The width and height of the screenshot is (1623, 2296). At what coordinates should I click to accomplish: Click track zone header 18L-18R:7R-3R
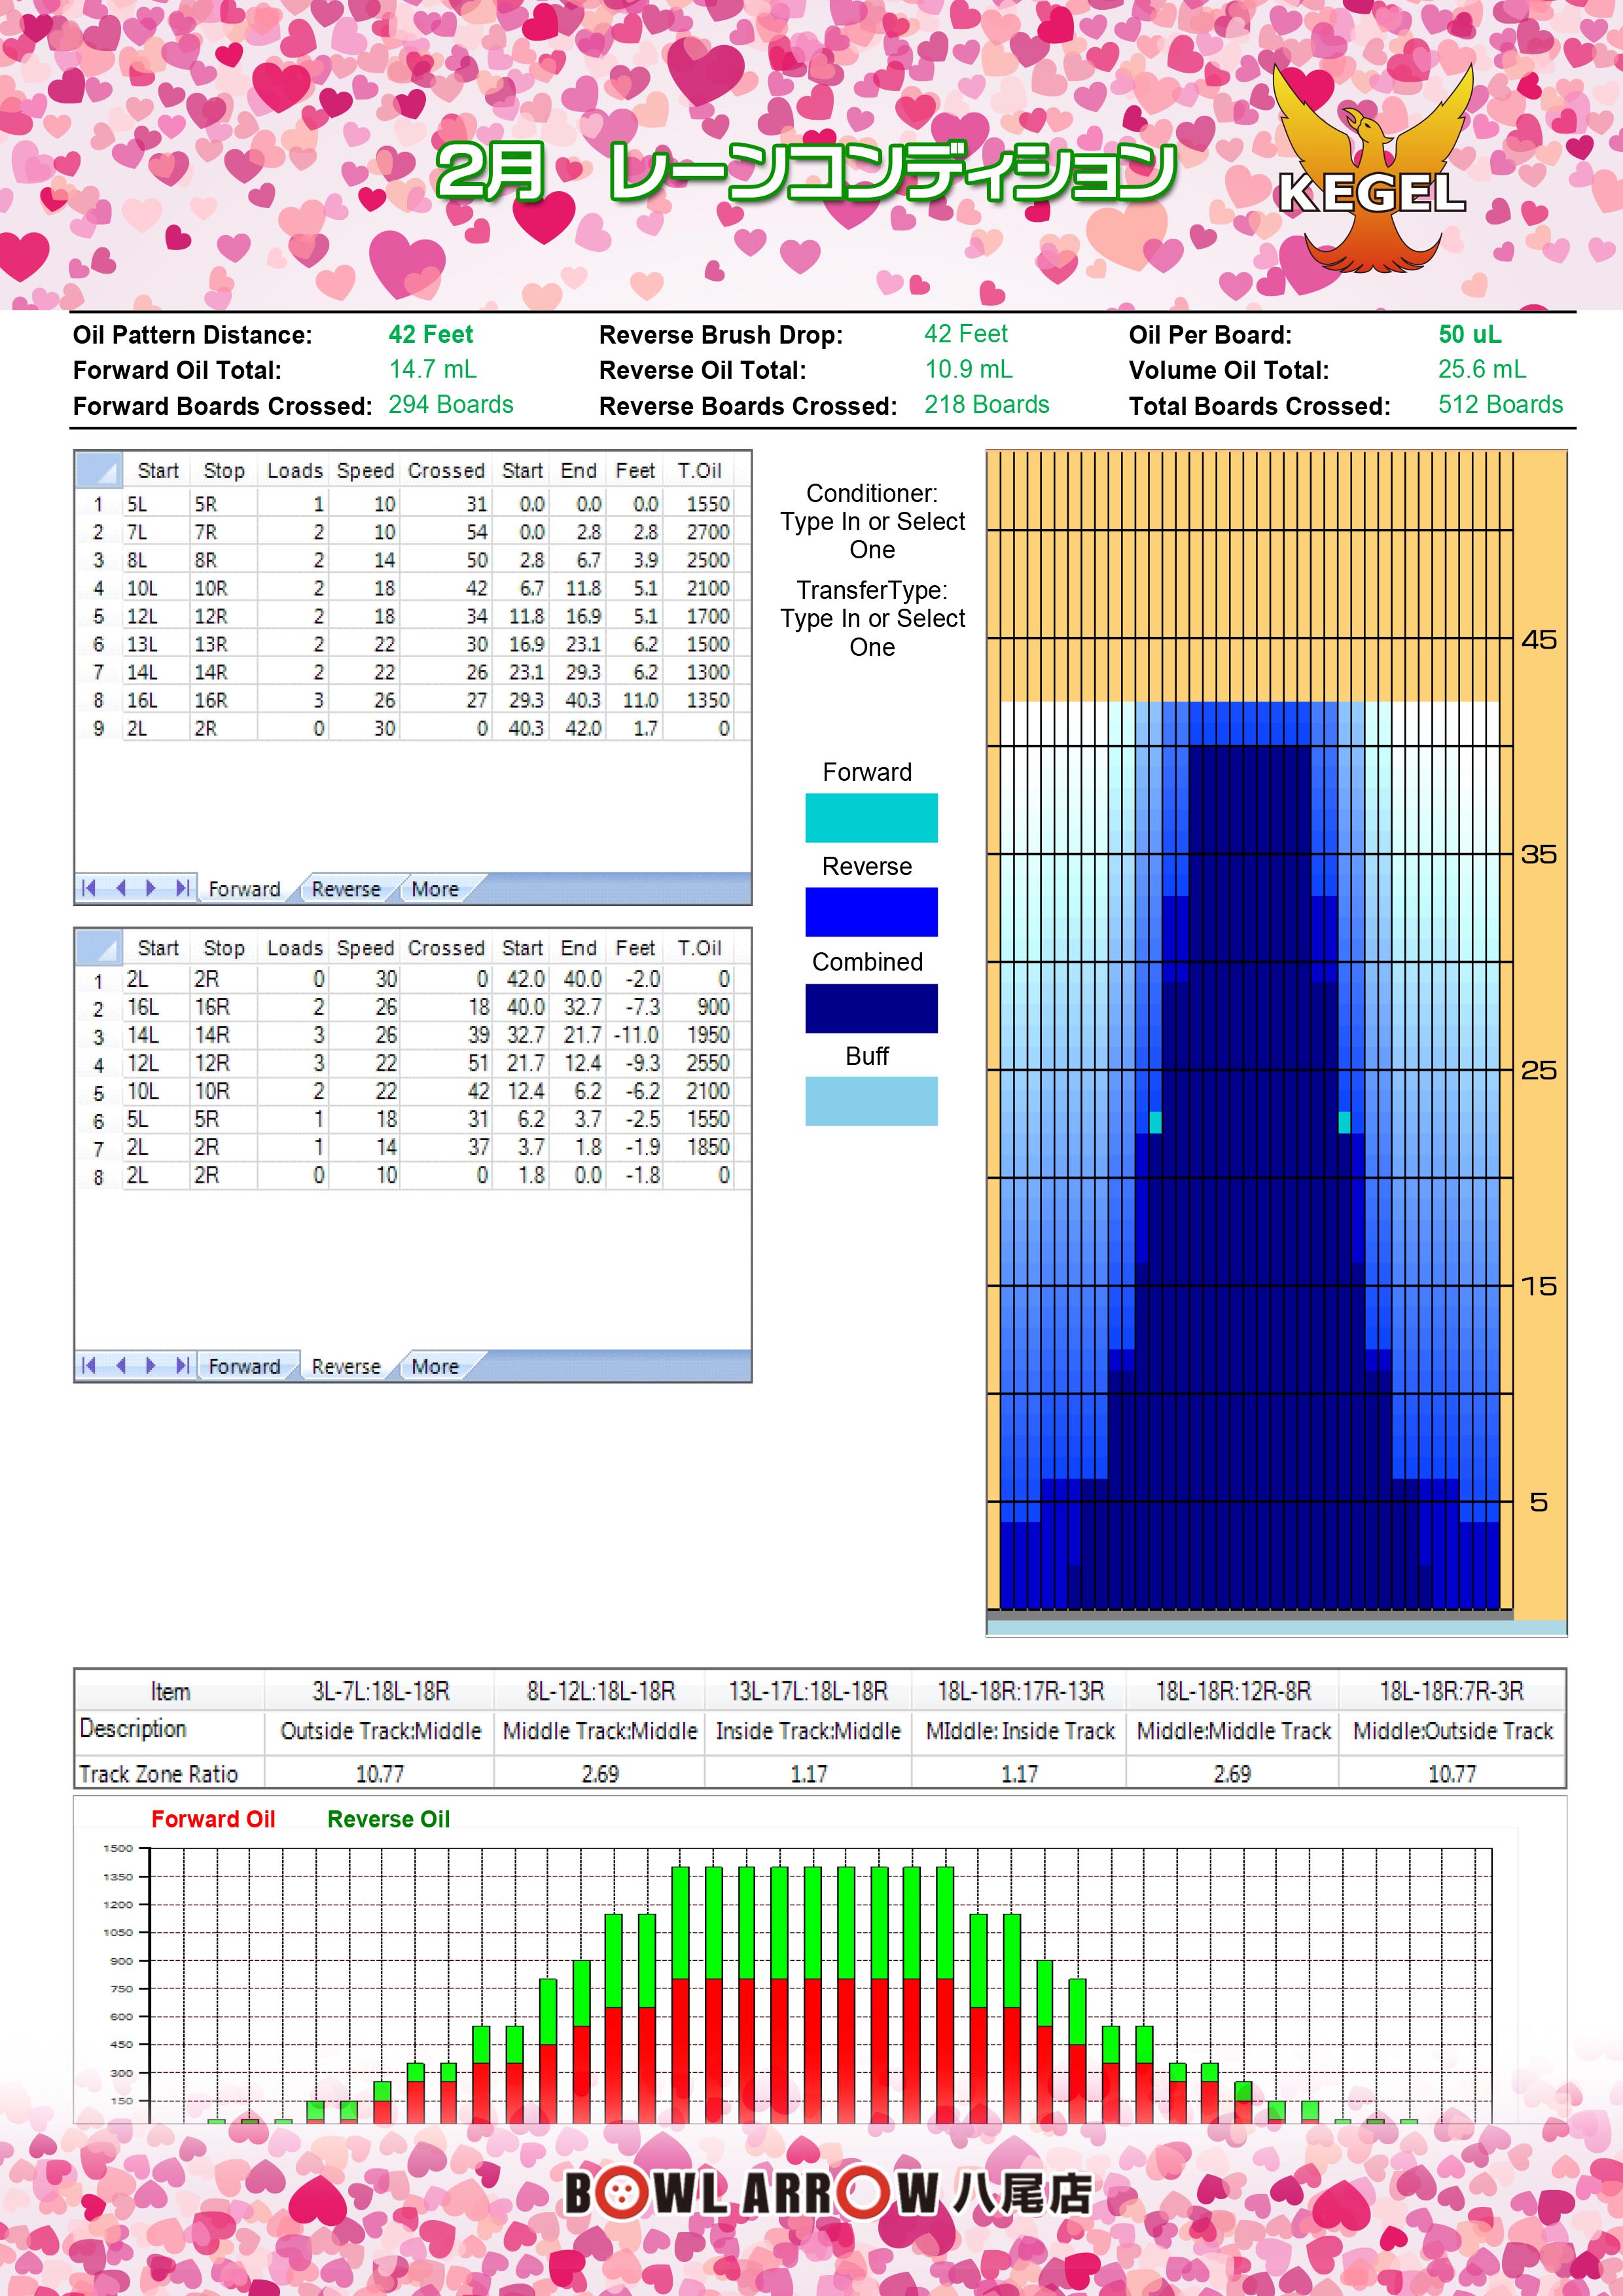pos(1452,1691)
